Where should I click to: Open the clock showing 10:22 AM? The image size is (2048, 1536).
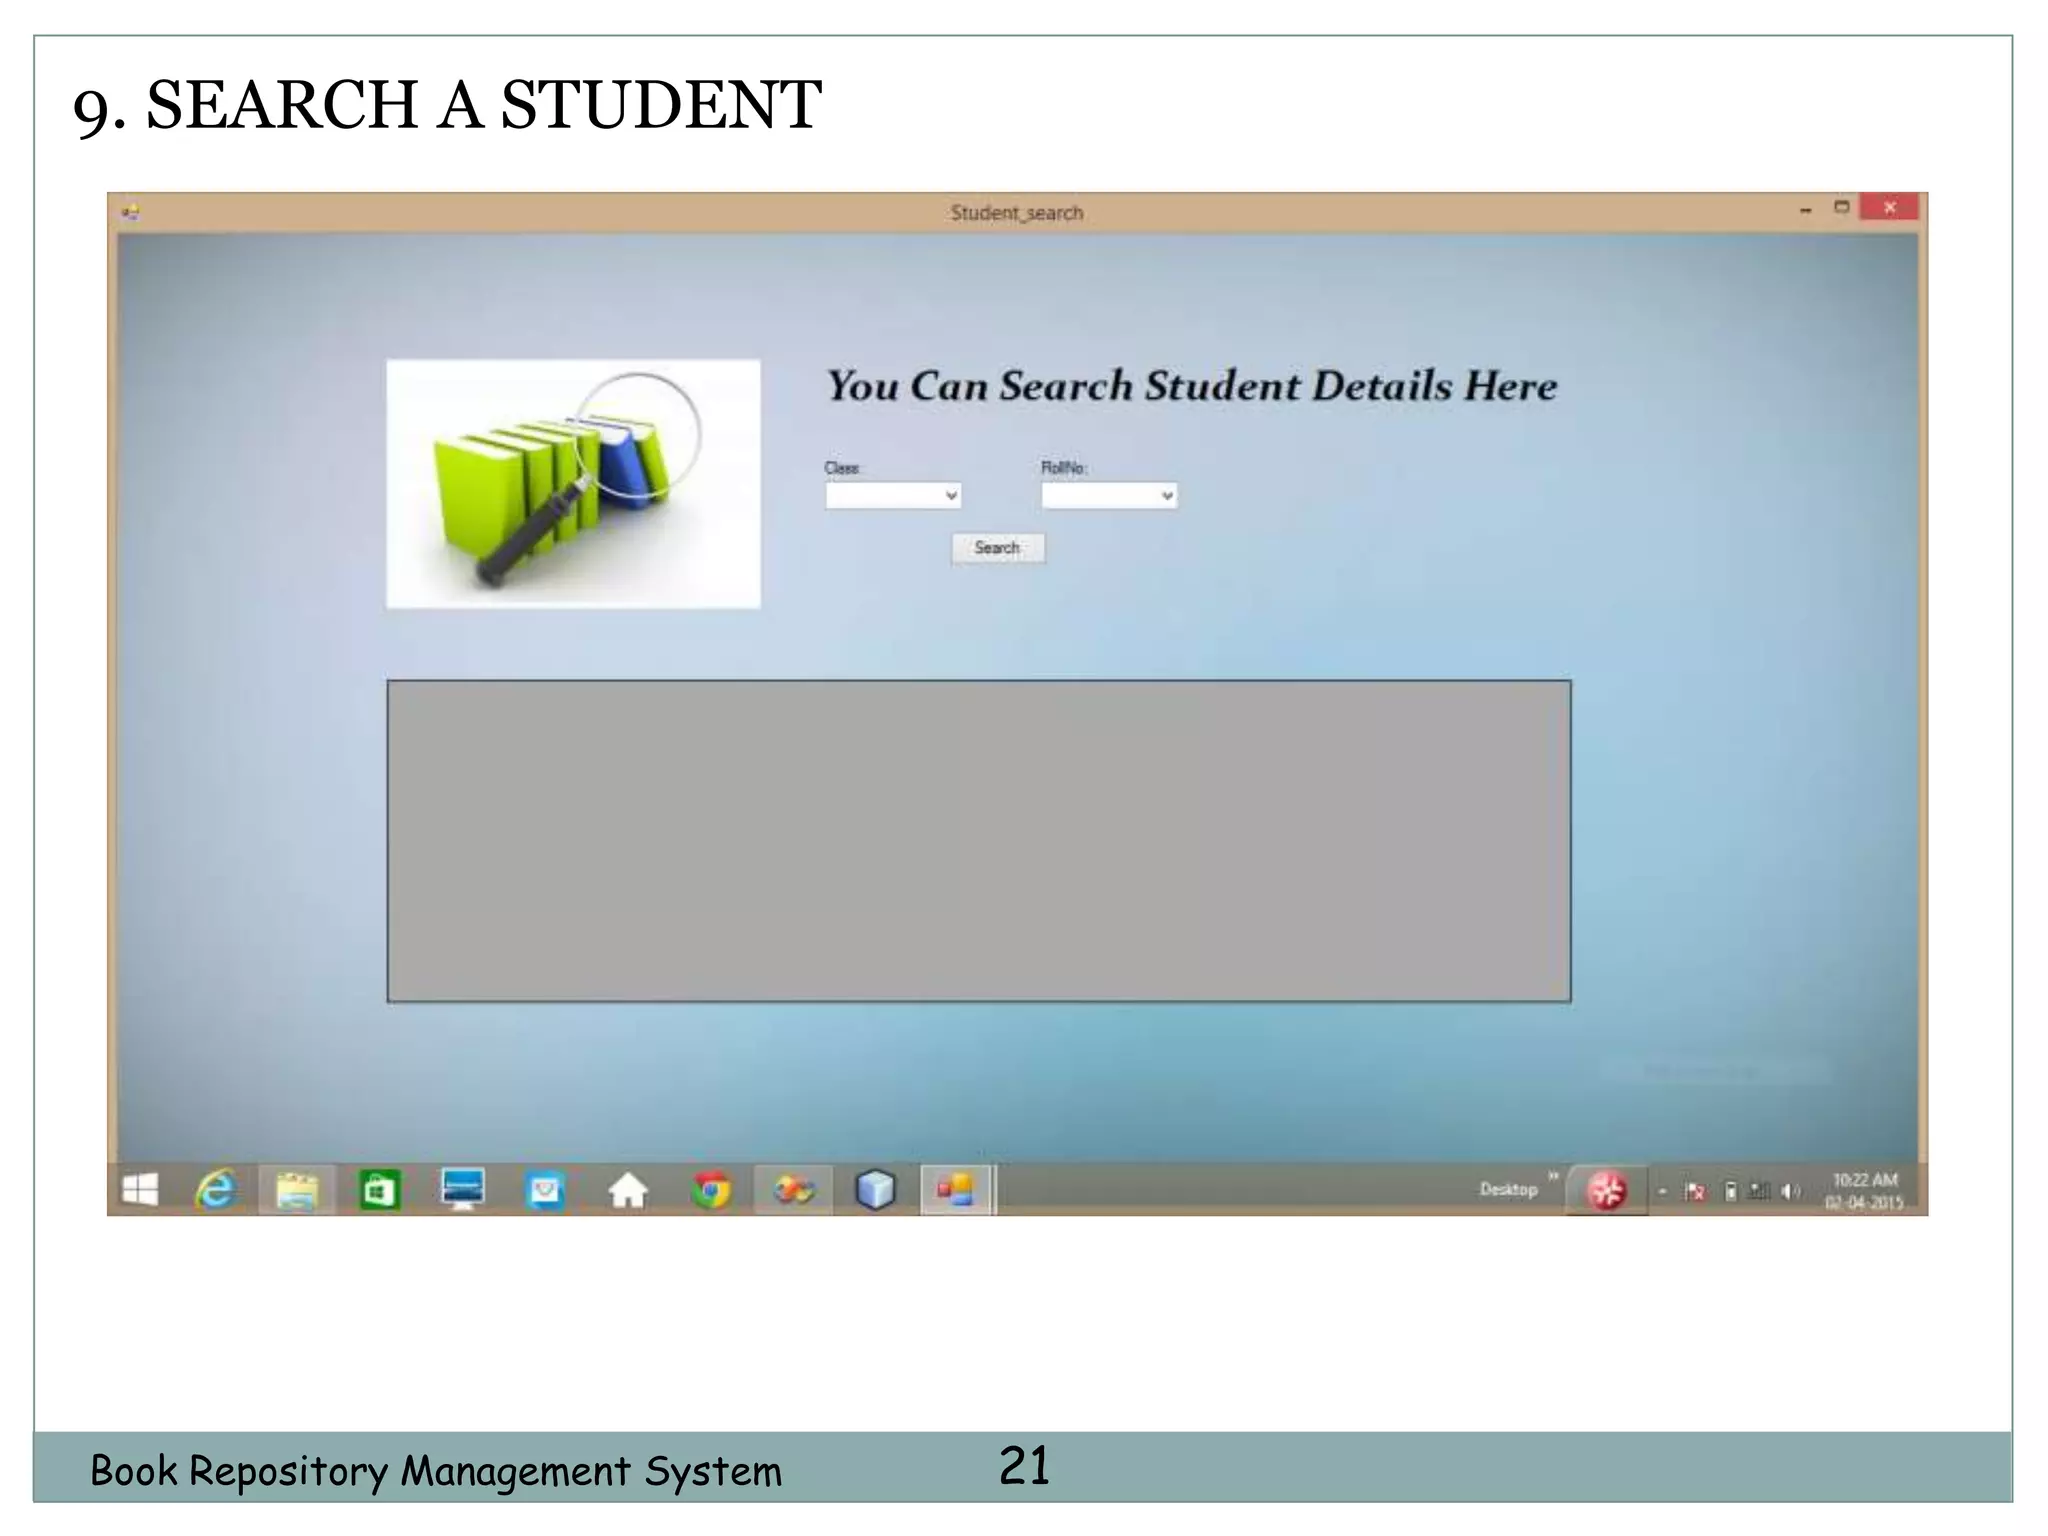click(x=1865, y=1191)
